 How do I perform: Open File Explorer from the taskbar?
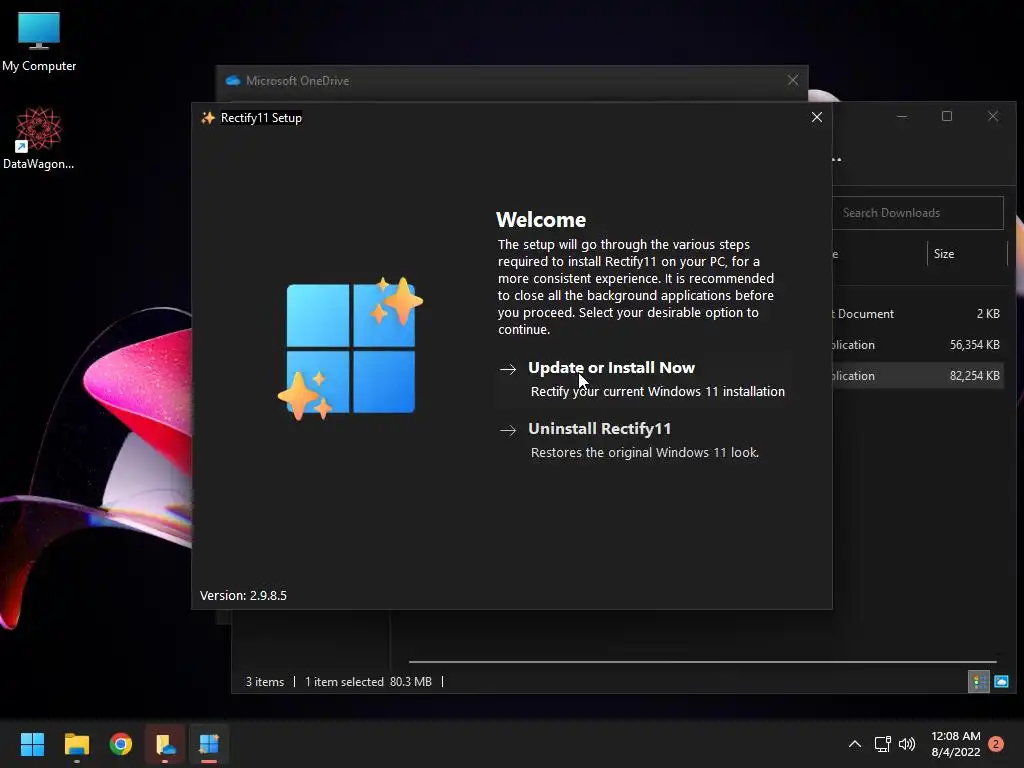tap(76, 744)
